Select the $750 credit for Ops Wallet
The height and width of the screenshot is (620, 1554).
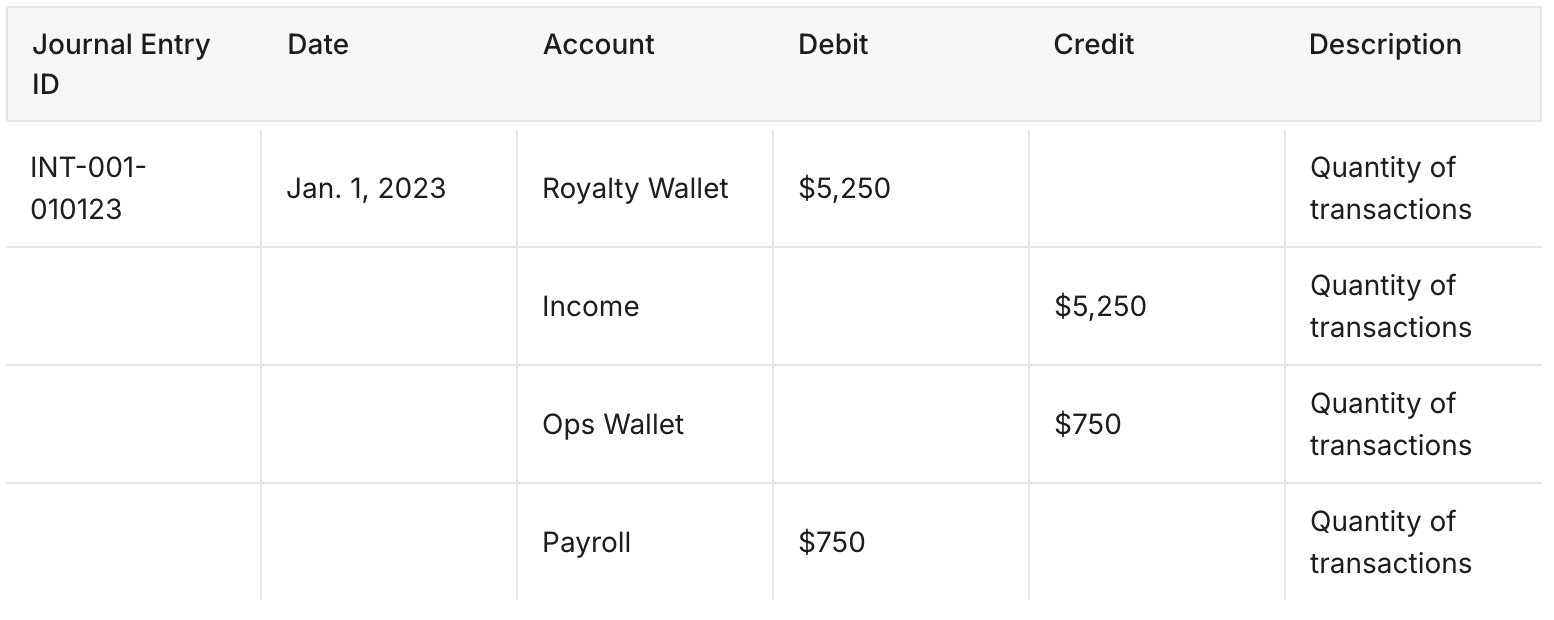click(1087, 424)
